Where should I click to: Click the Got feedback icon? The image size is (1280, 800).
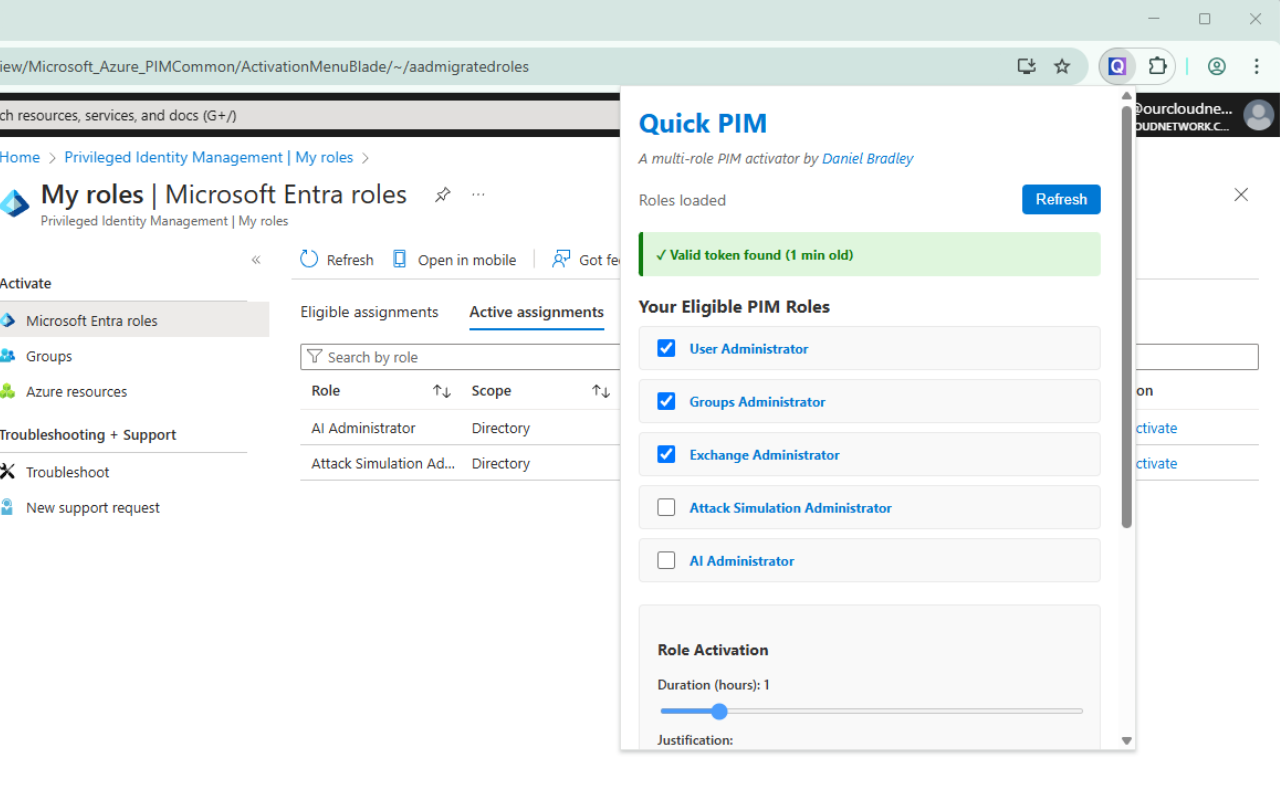point(562,260)
